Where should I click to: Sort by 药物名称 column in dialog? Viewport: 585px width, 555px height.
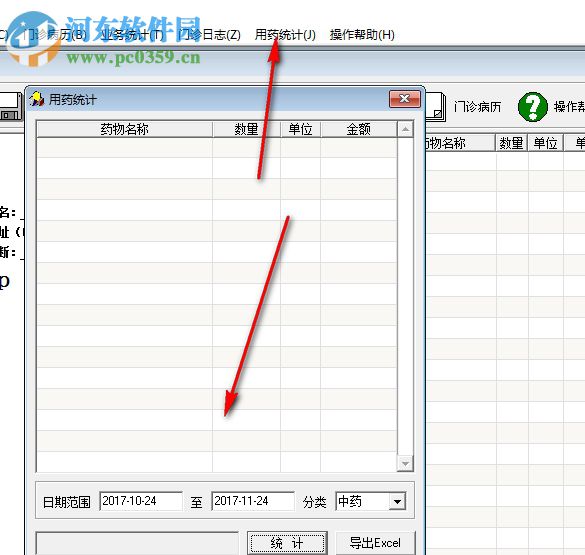pyautogui.click(x=125, y=129)
